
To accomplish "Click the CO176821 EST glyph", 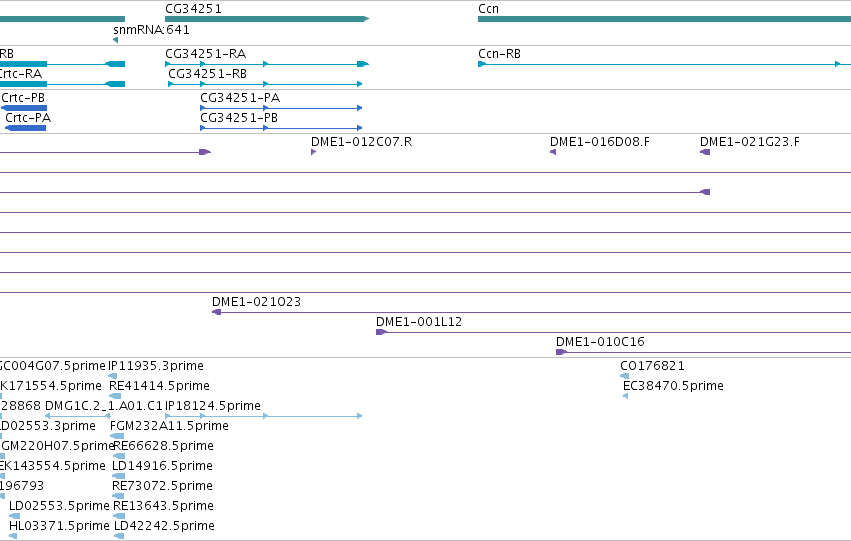I will [625, 376].
